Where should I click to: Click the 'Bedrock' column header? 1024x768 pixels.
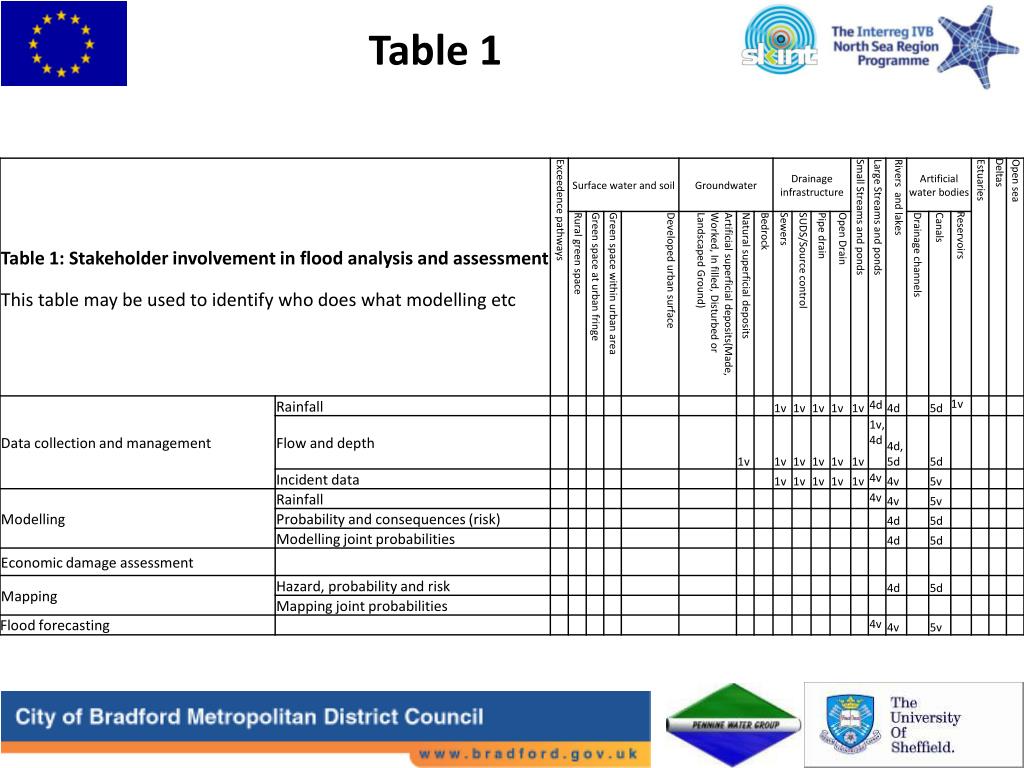pyautogui.click(x=764, y=231)
